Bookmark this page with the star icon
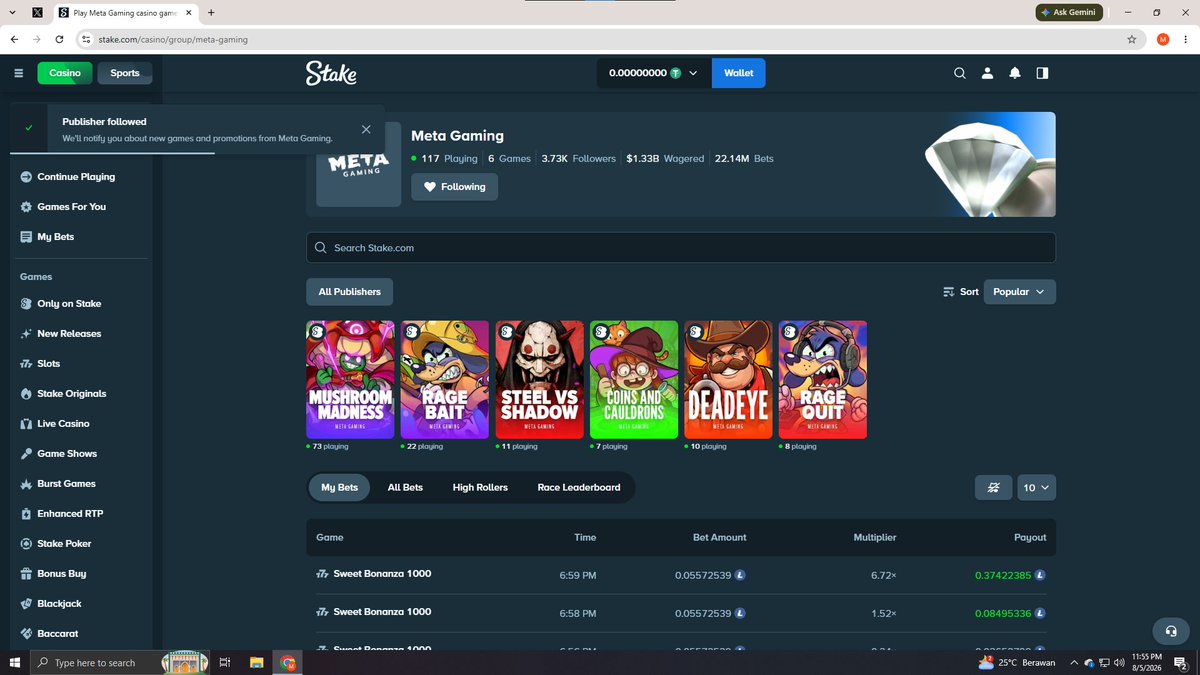The width and height of the screenshot is (1200, 675). pyautogui.click(x=1131, y=40)
